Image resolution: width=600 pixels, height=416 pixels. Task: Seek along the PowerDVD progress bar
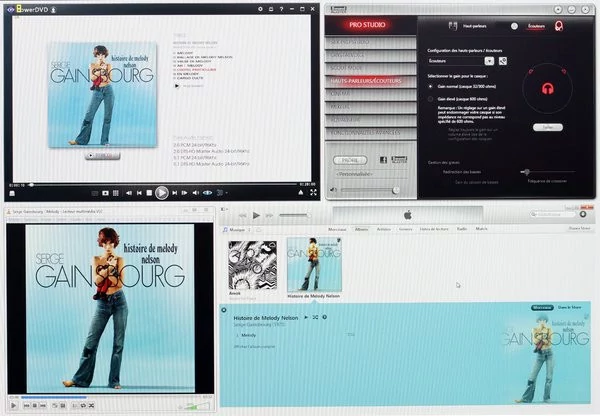[x=164, y=184]
